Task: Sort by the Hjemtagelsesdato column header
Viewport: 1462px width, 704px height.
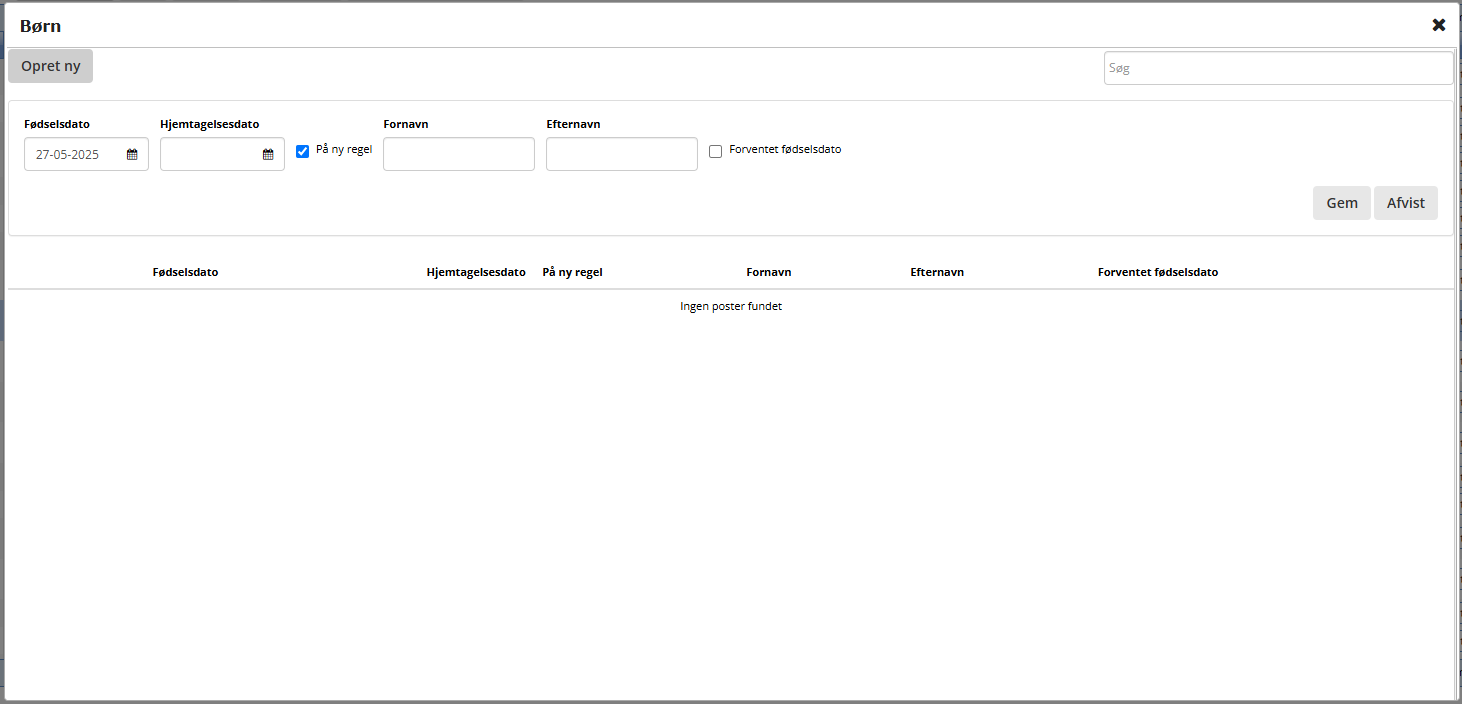Action: coord(475,272)
